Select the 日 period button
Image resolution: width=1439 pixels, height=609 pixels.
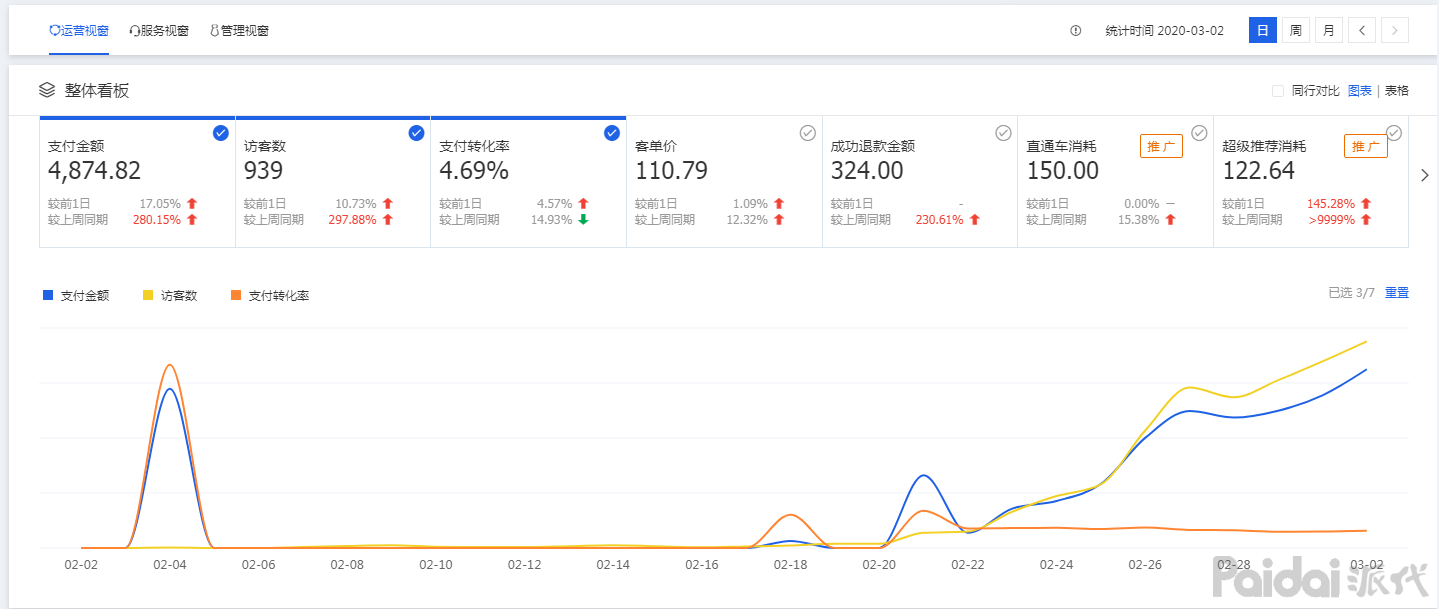pyautogui.click(x=1263, y=30)
